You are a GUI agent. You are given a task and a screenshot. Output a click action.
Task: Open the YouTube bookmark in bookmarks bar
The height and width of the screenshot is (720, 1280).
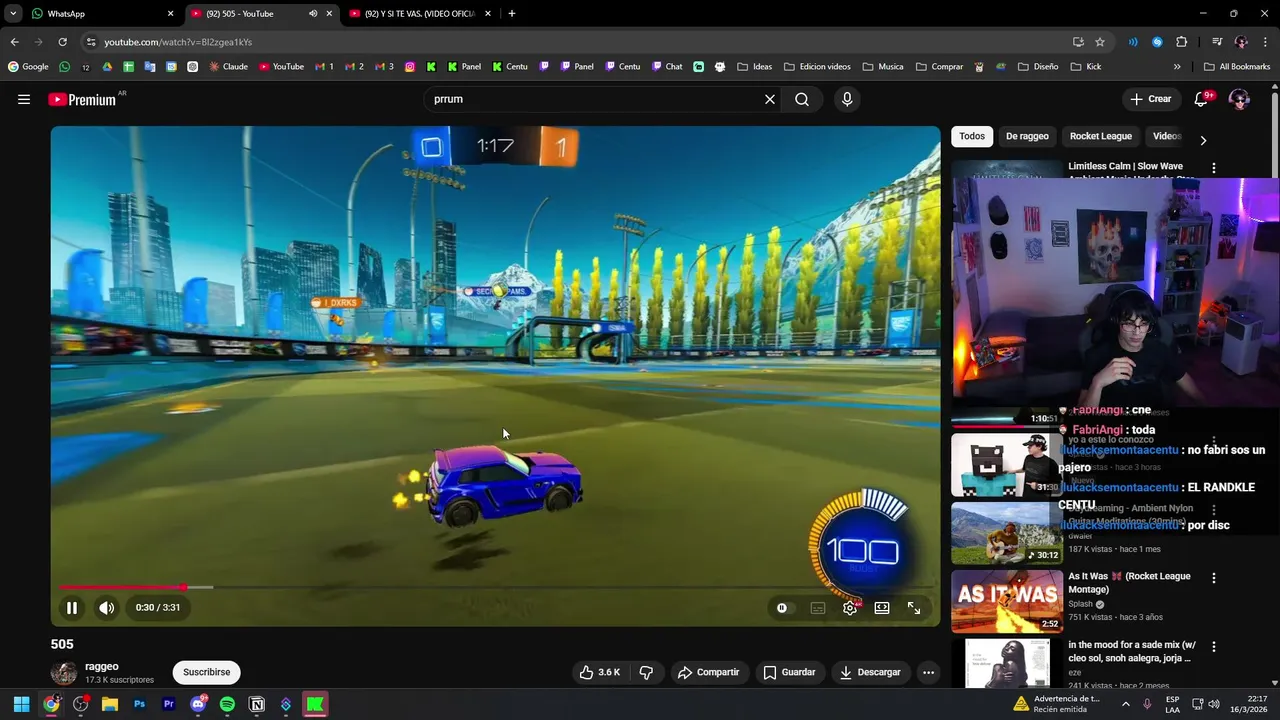coord(281,67)
